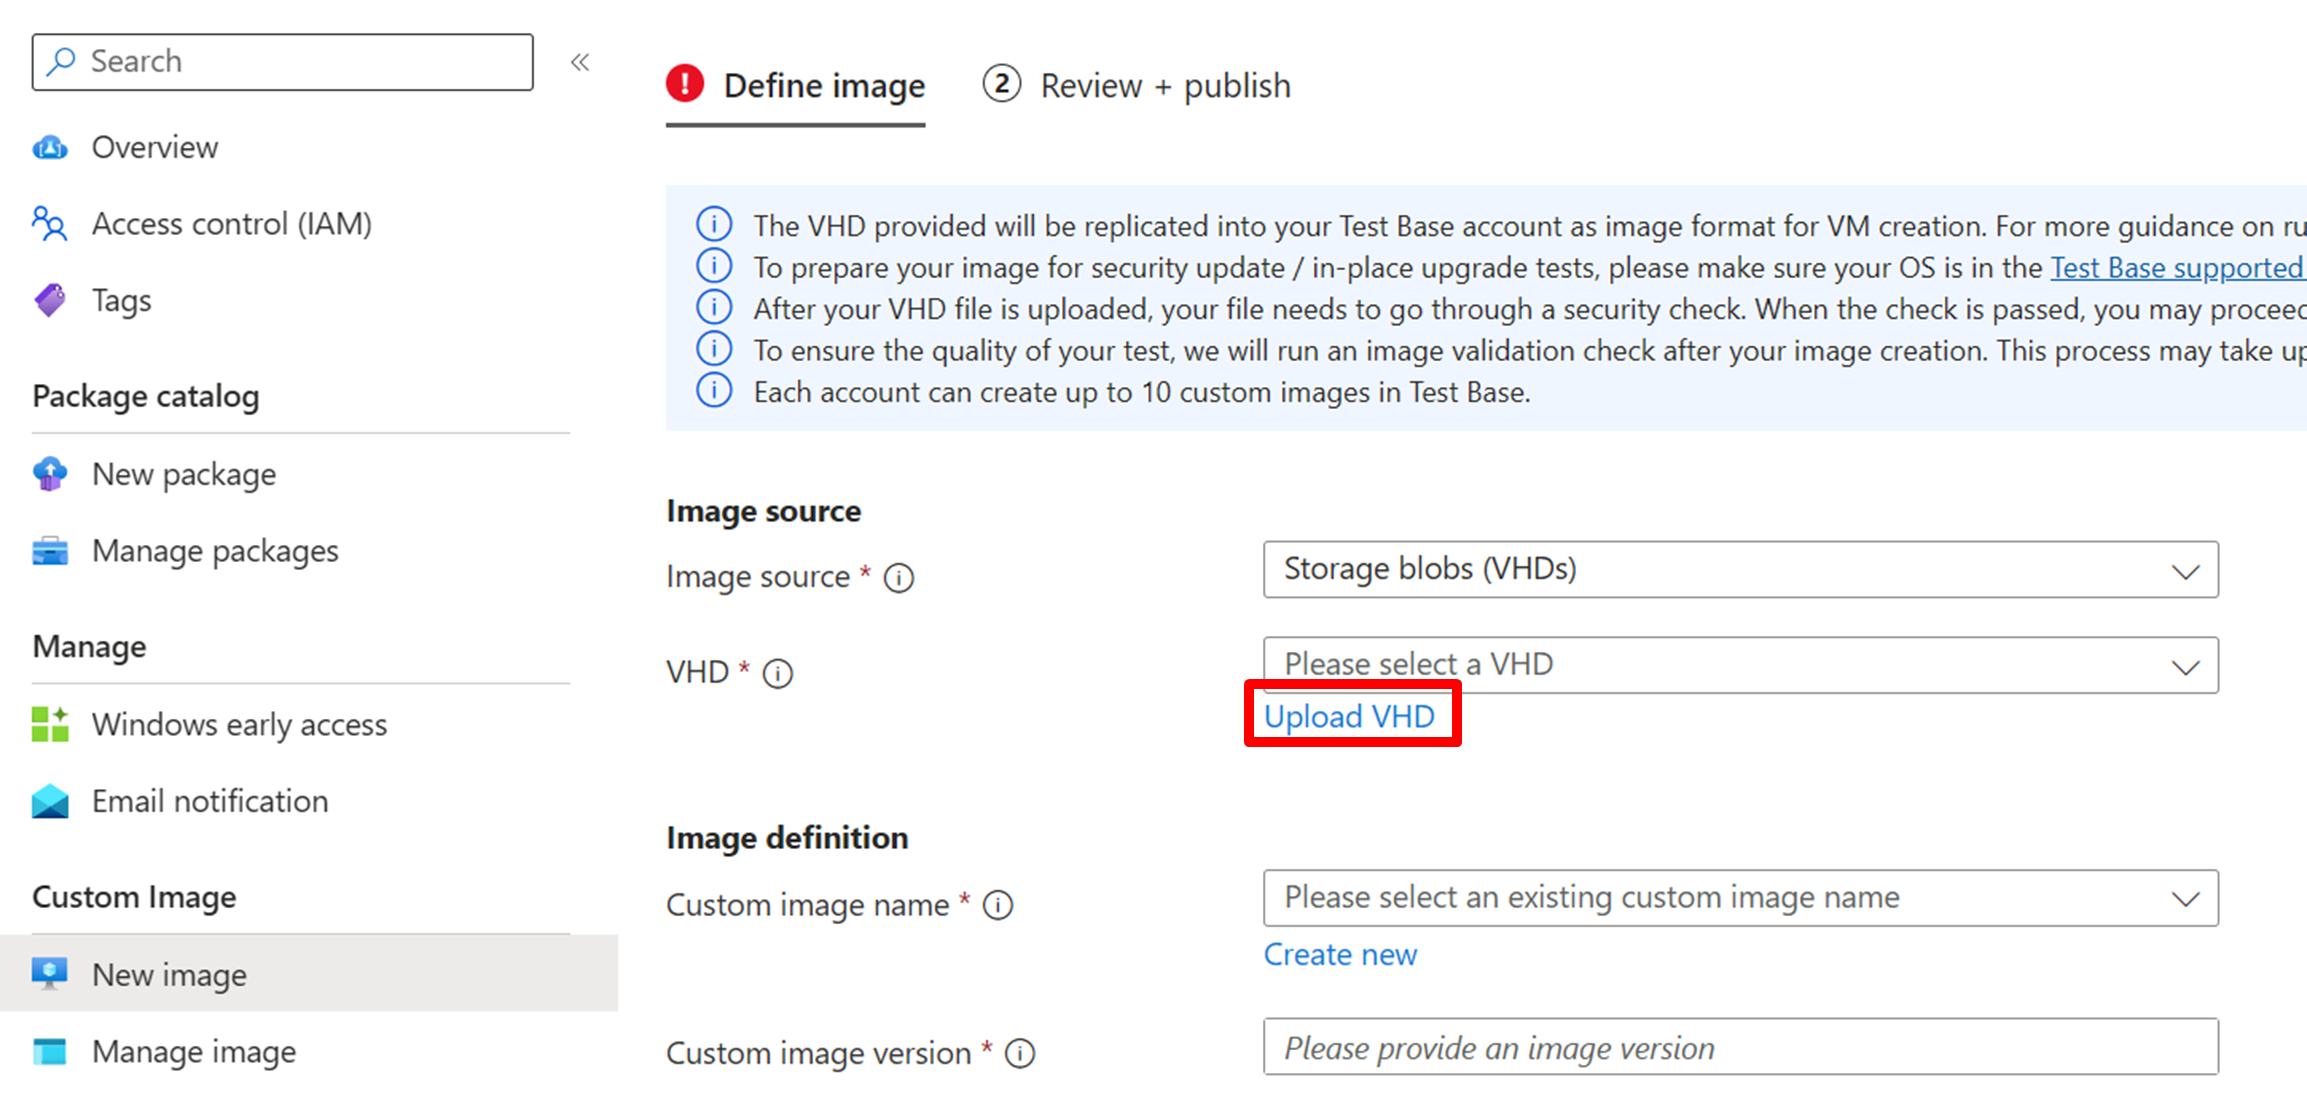The image size is (2307, 1115).
Task: Switch to Review + publish step
Action: pyautogui.click(x=1137, y=86)
